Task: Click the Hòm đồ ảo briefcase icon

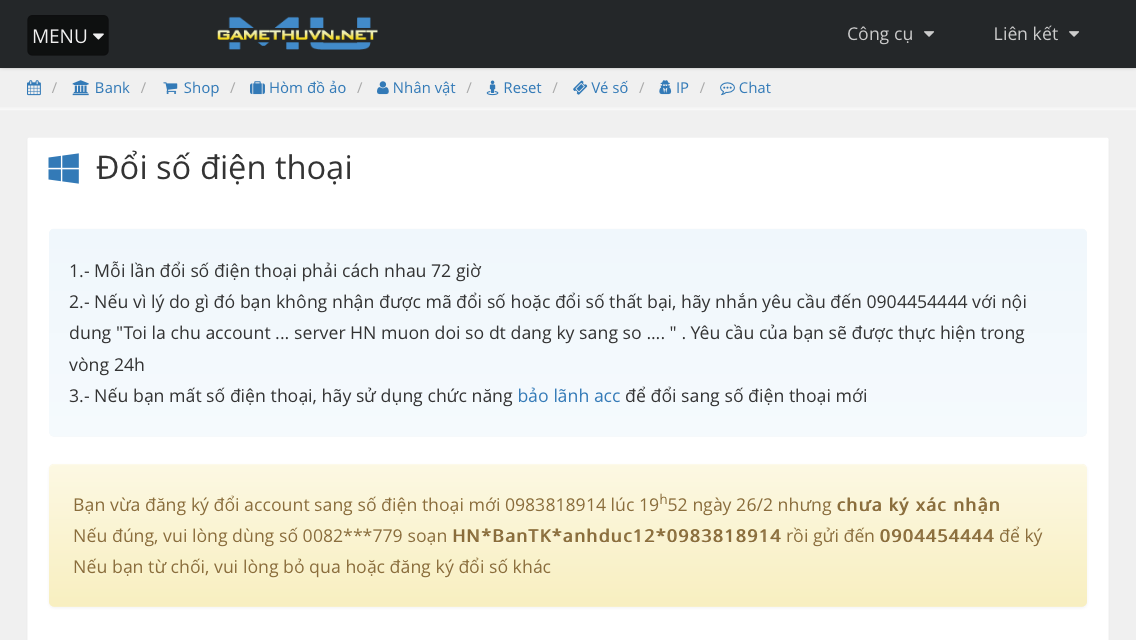Action: point(257,88)
